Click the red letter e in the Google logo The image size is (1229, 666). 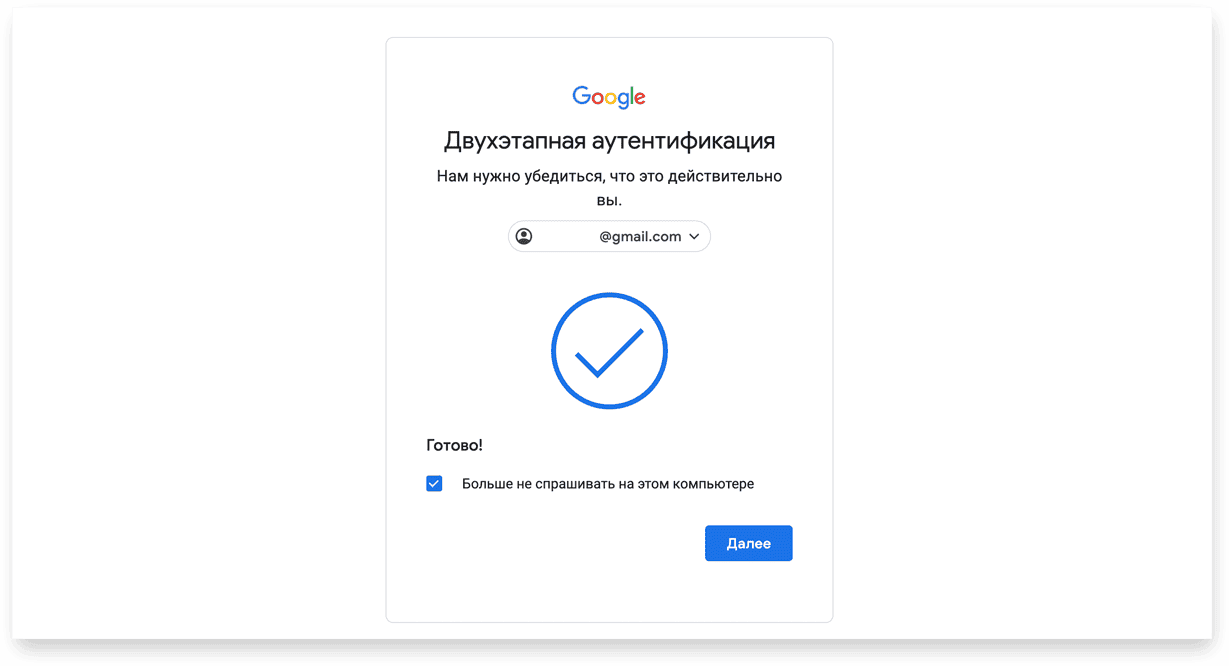click(640, 98)
